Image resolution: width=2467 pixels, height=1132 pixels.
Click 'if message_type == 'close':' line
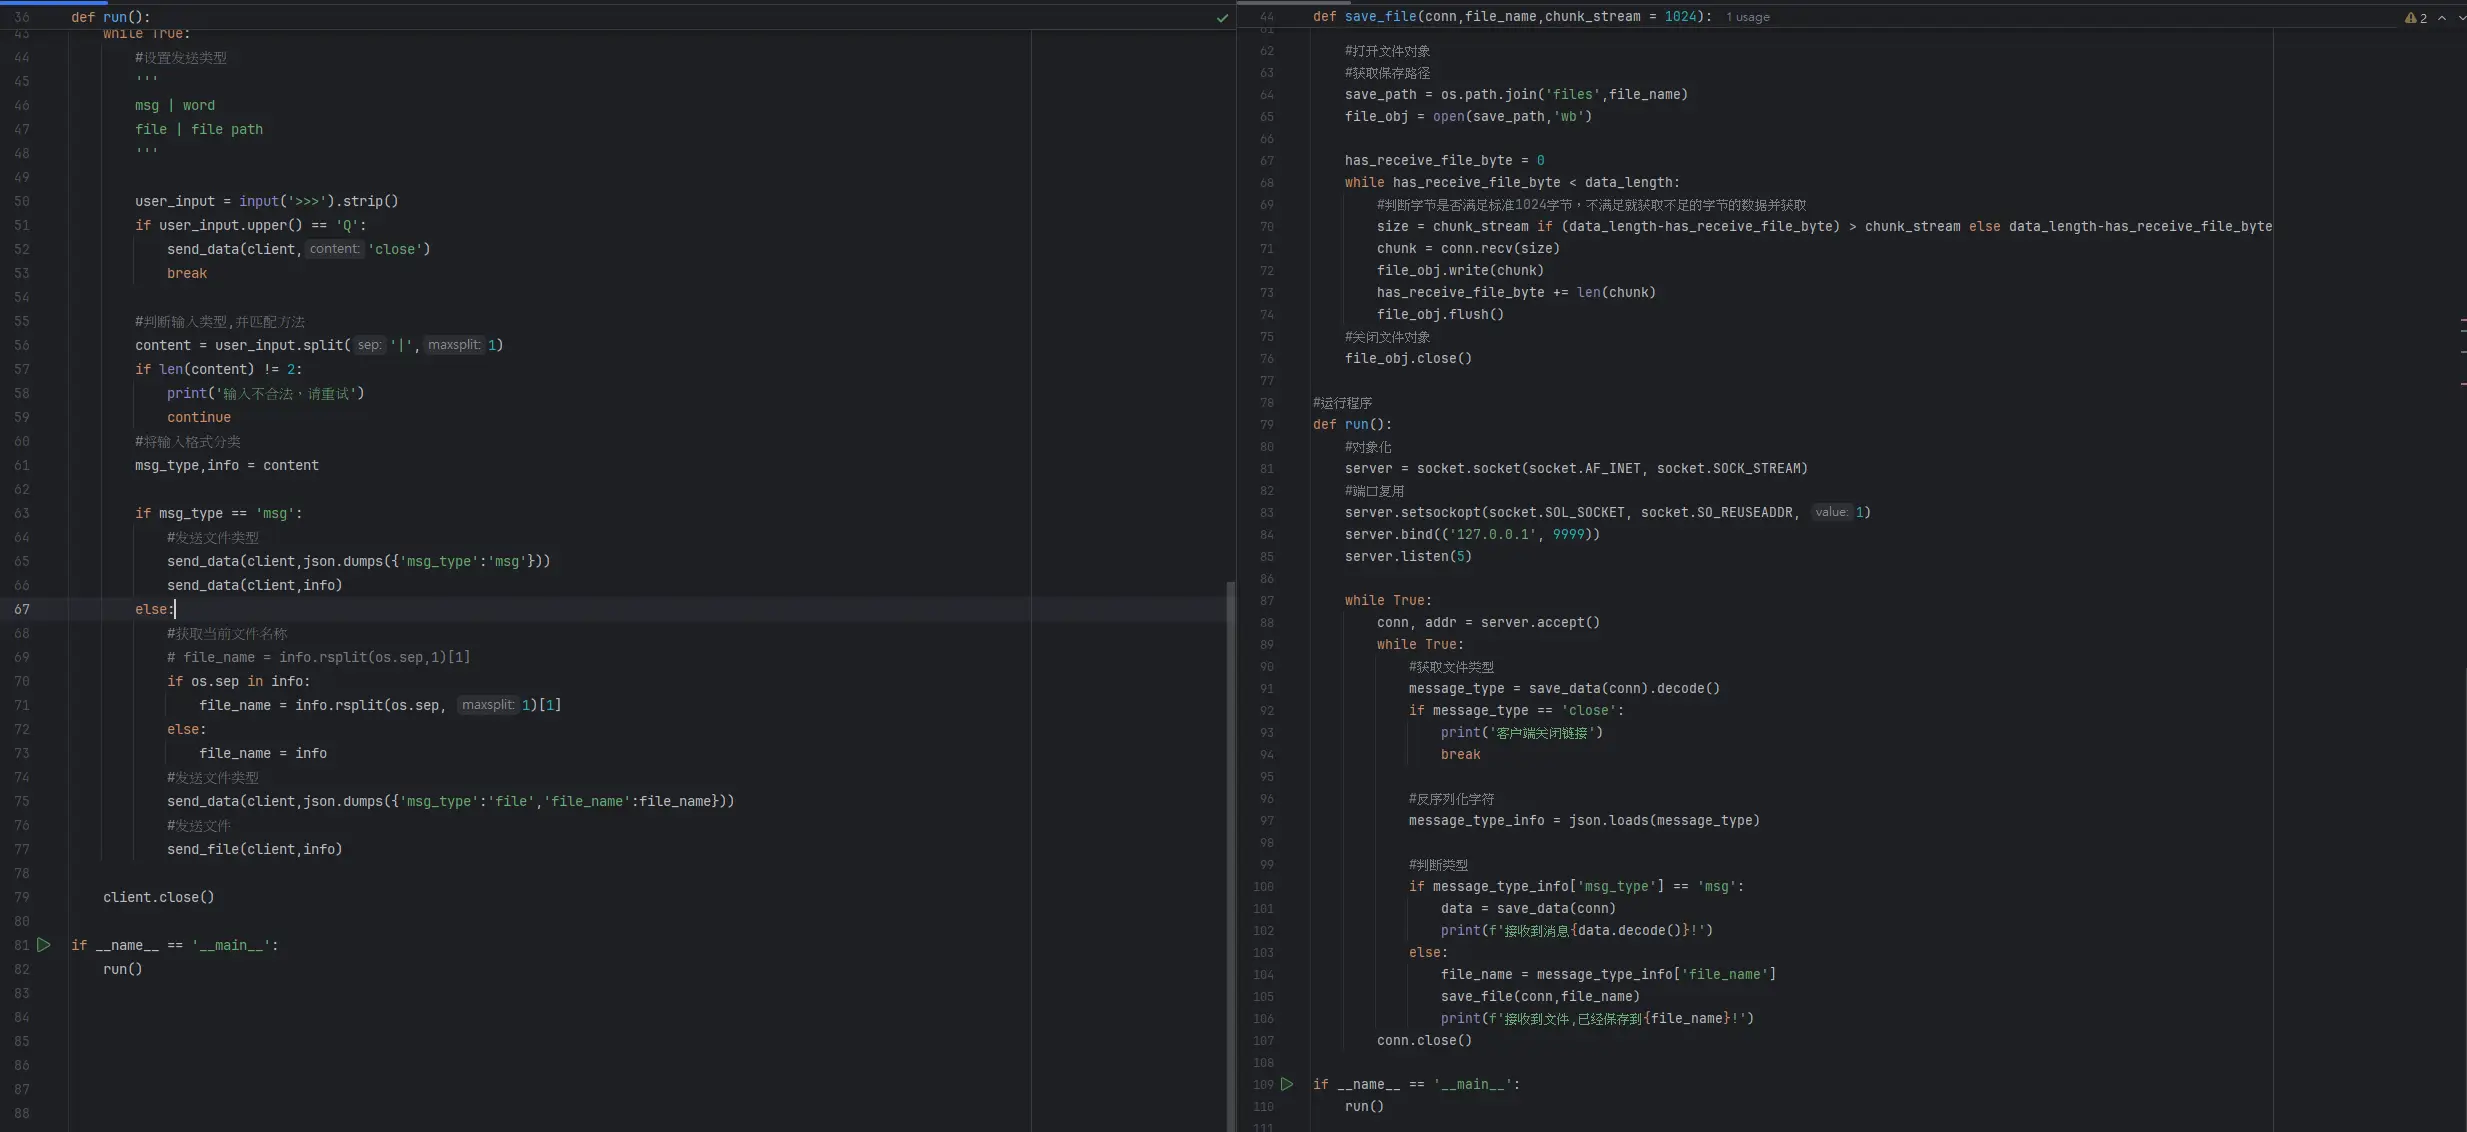1516,710
